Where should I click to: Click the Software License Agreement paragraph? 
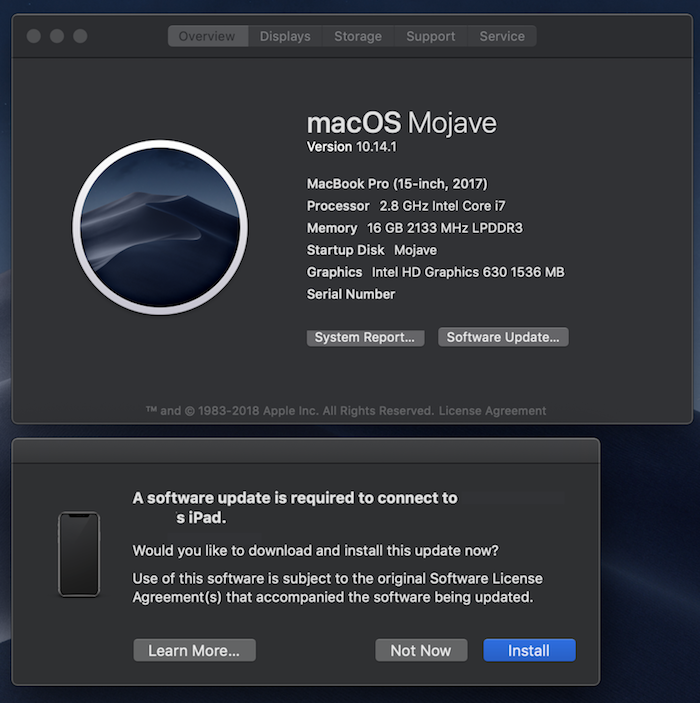(x=337, y=588)
